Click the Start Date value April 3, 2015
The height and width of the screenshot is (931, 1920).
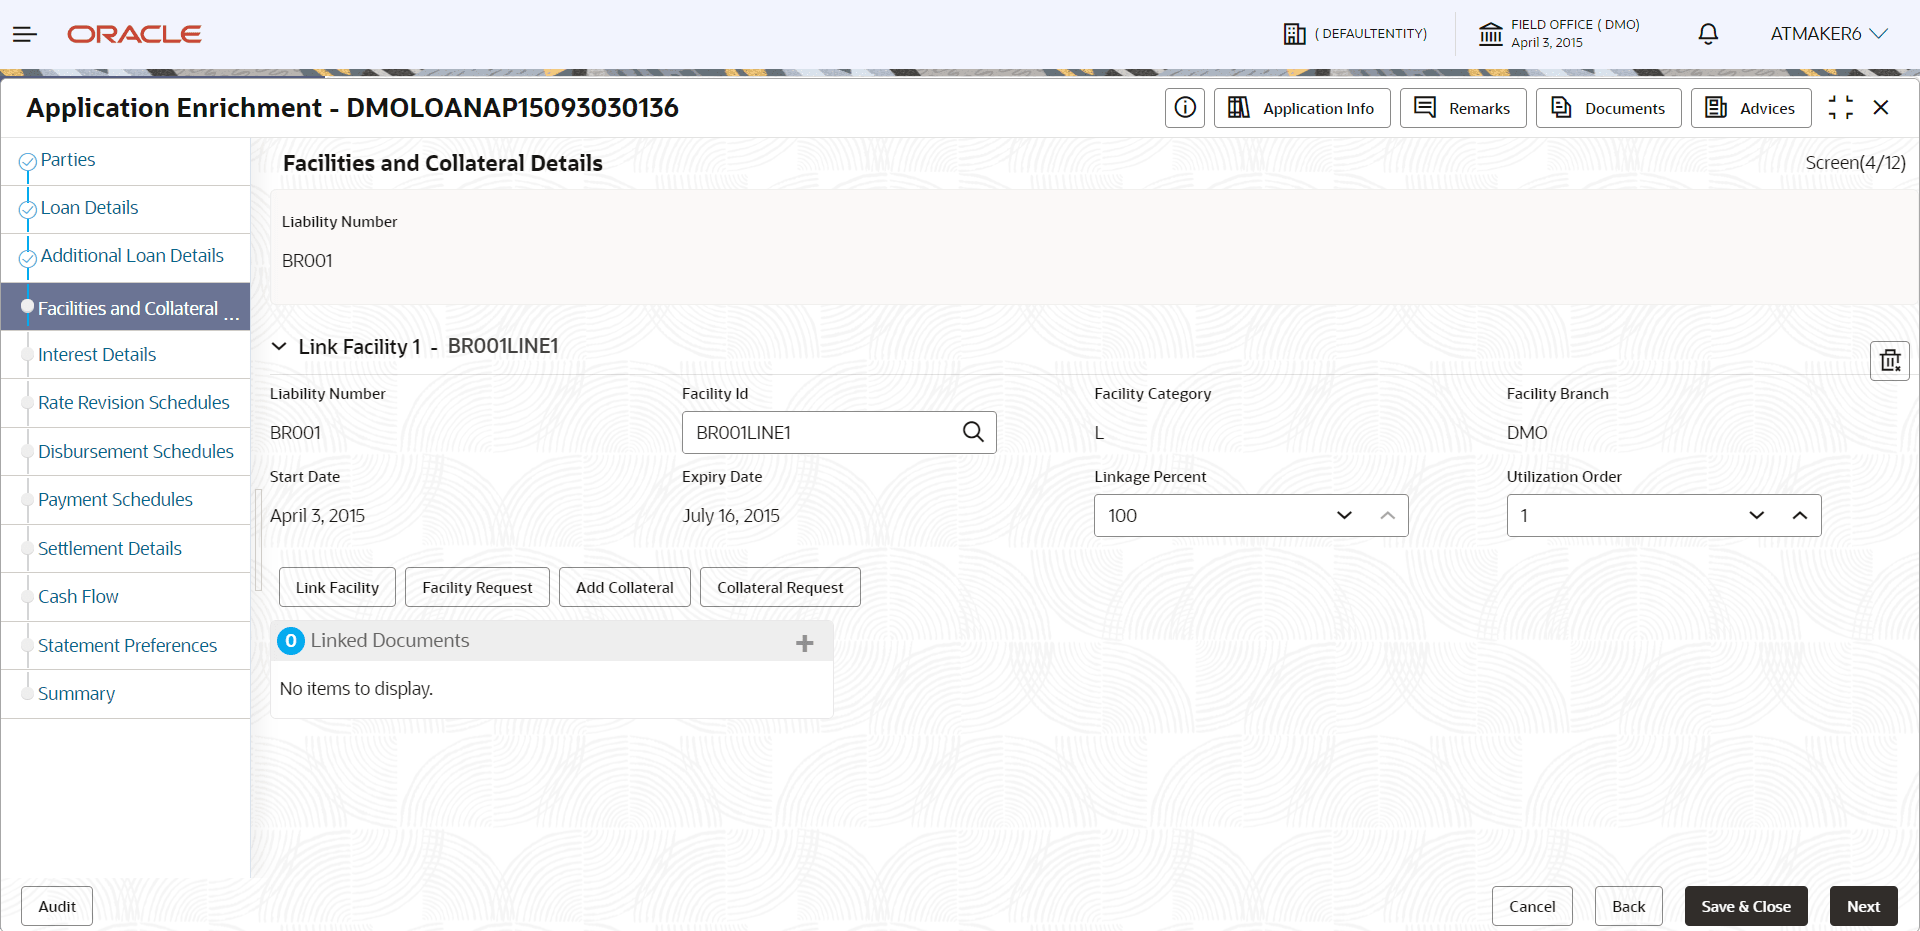click(x=317, y=516)
